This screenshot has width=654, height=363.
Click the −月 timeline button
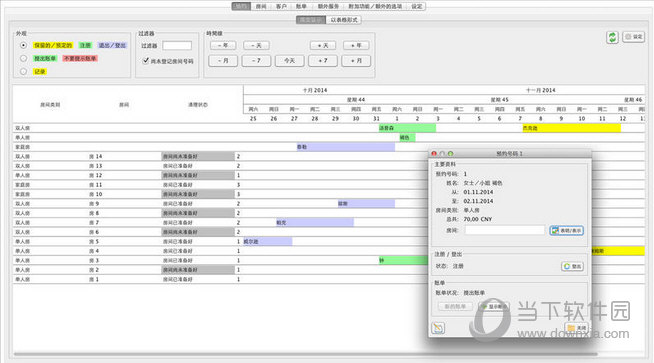click(223, 60)
